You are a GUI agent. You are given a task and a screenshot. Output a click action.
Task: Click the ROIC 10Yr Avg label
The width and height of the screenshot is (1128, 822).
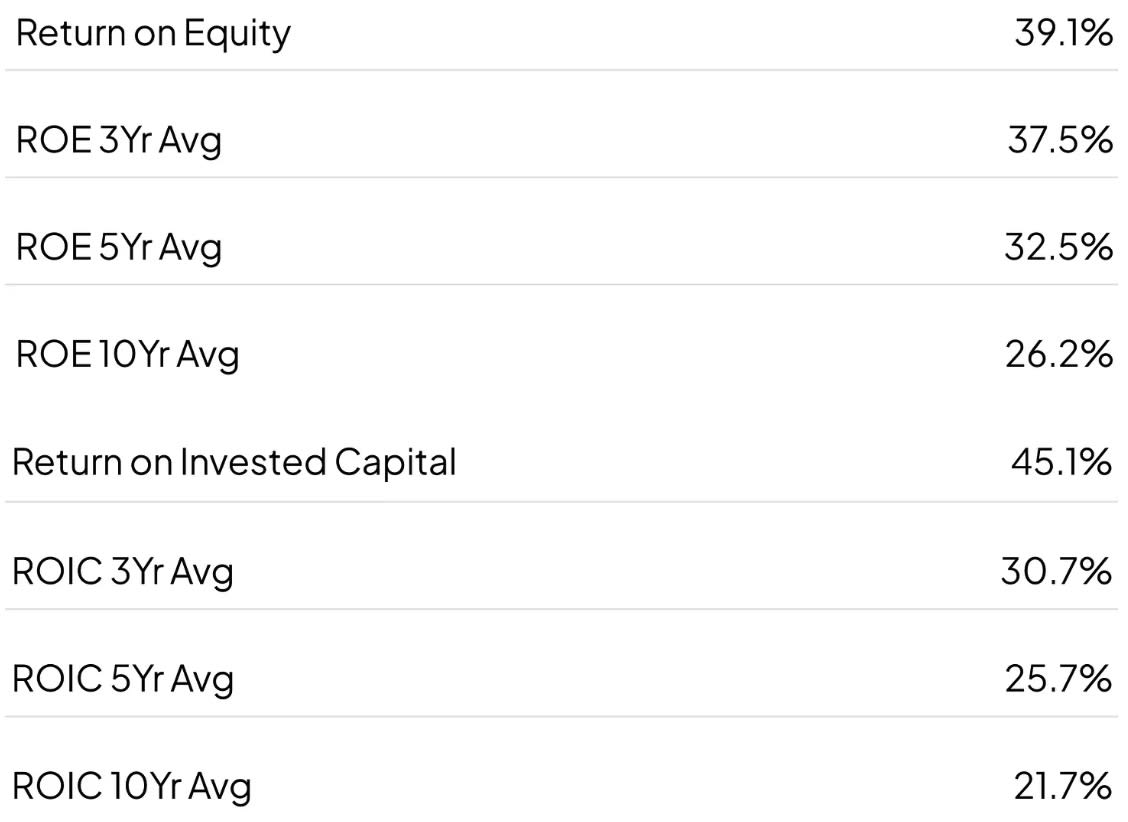tap(131, 786)
